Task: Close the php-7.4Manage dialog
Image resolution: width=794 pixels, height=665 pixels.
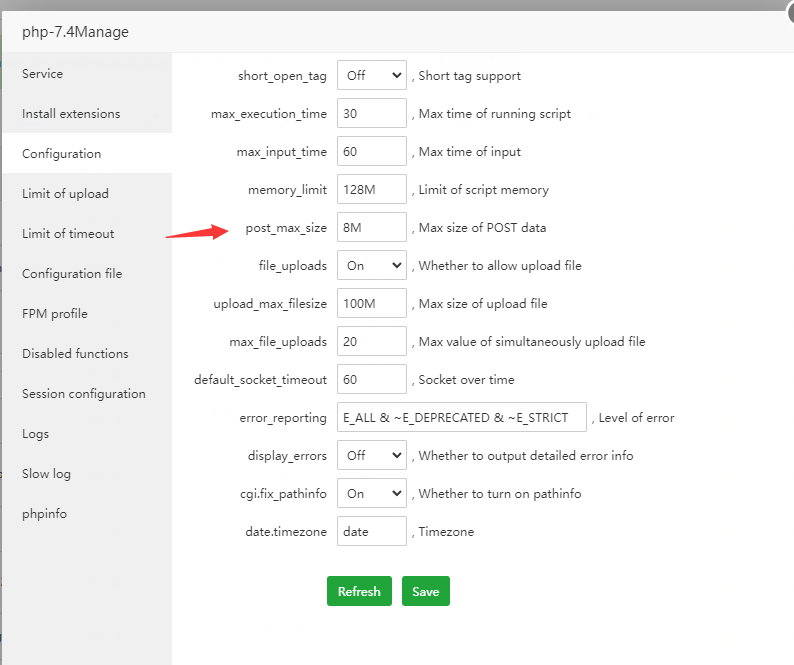Action: pyautogui.click(x=785, y=5)
